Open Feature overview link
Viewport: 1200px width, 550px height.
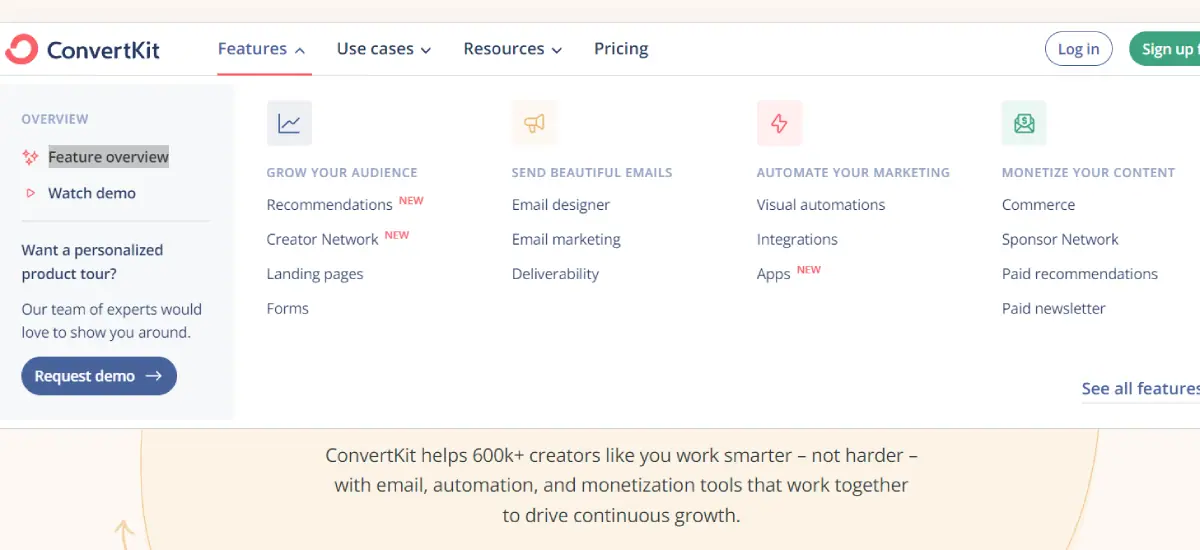pos(109,157)
